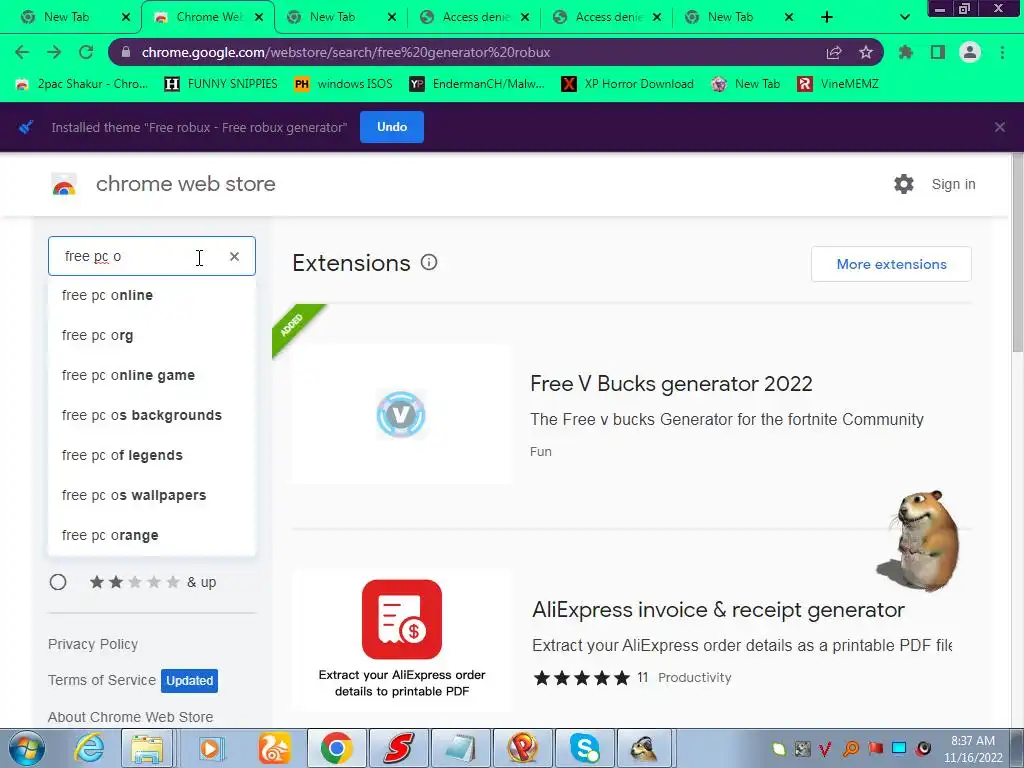The image size is (1024, 768).
Task: Open the Extensions puzzle icon
Action: click(x=906, y=52)
